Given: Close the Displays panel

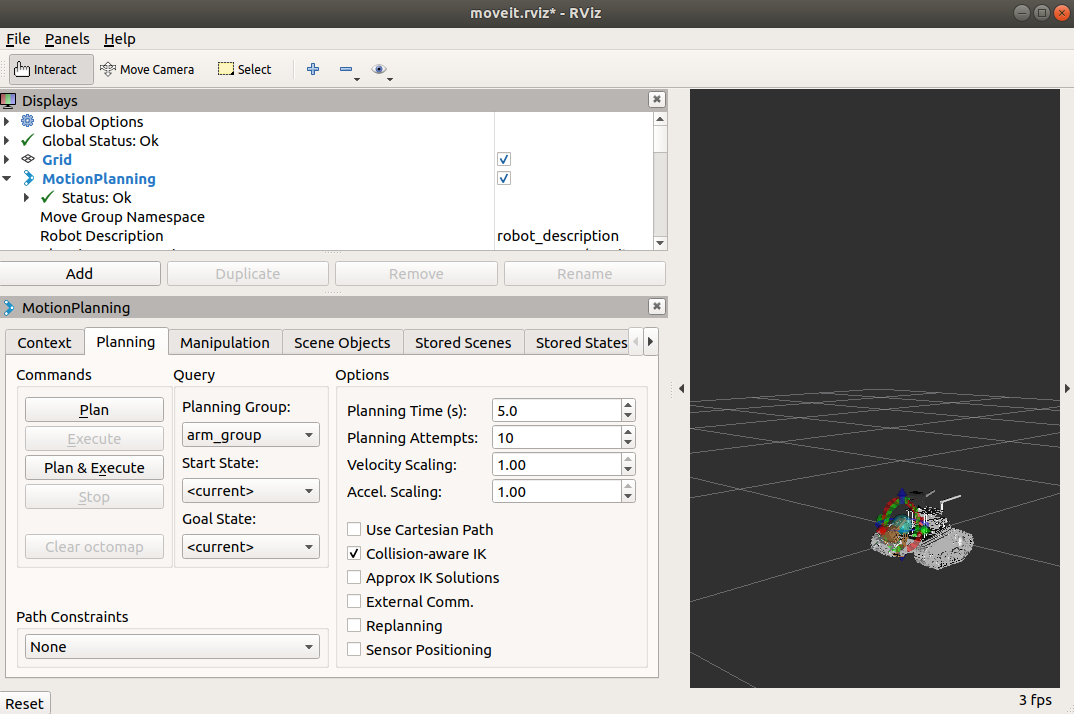Looking at the screenshot, I should 657,99.
